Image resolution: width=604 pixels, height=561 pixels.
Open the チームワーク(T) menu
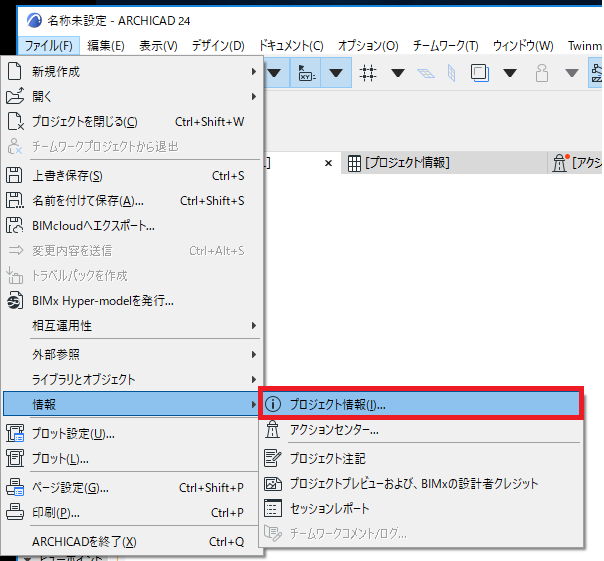click(x=445, y=46)
